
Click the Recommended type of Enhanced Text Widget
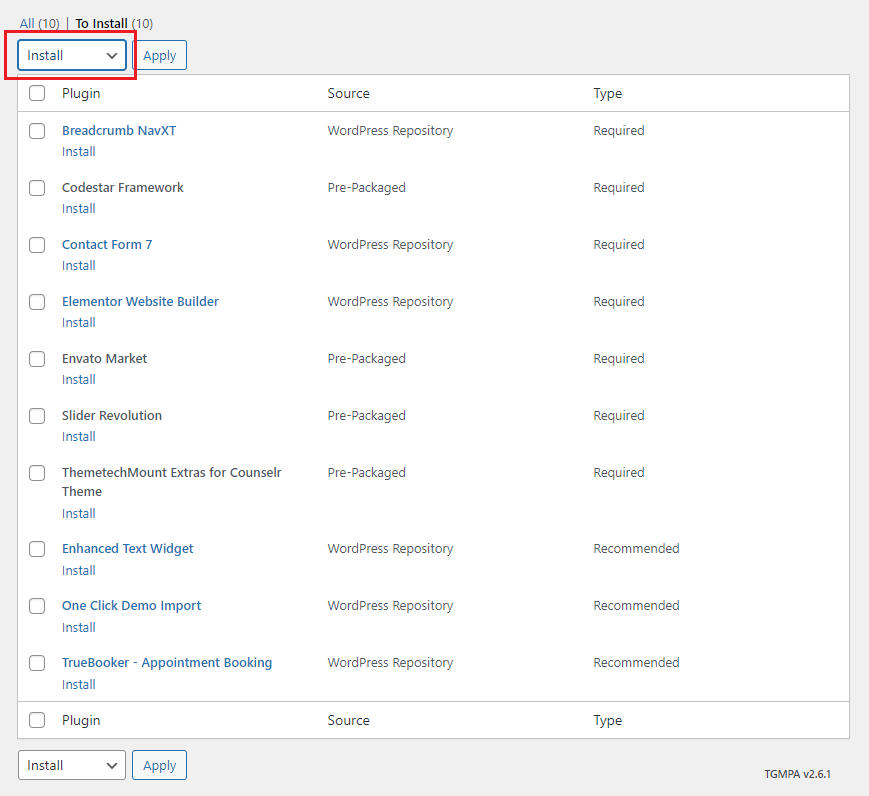coord(636,549)
